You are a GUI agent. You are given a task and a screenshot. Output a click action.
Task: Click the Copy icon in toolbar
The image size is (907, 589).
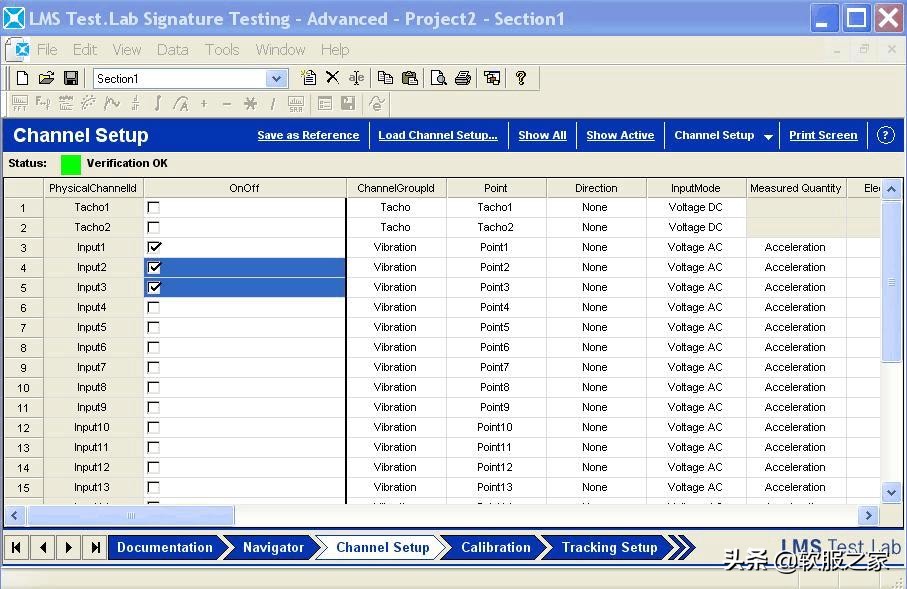(x=385, y=78)
